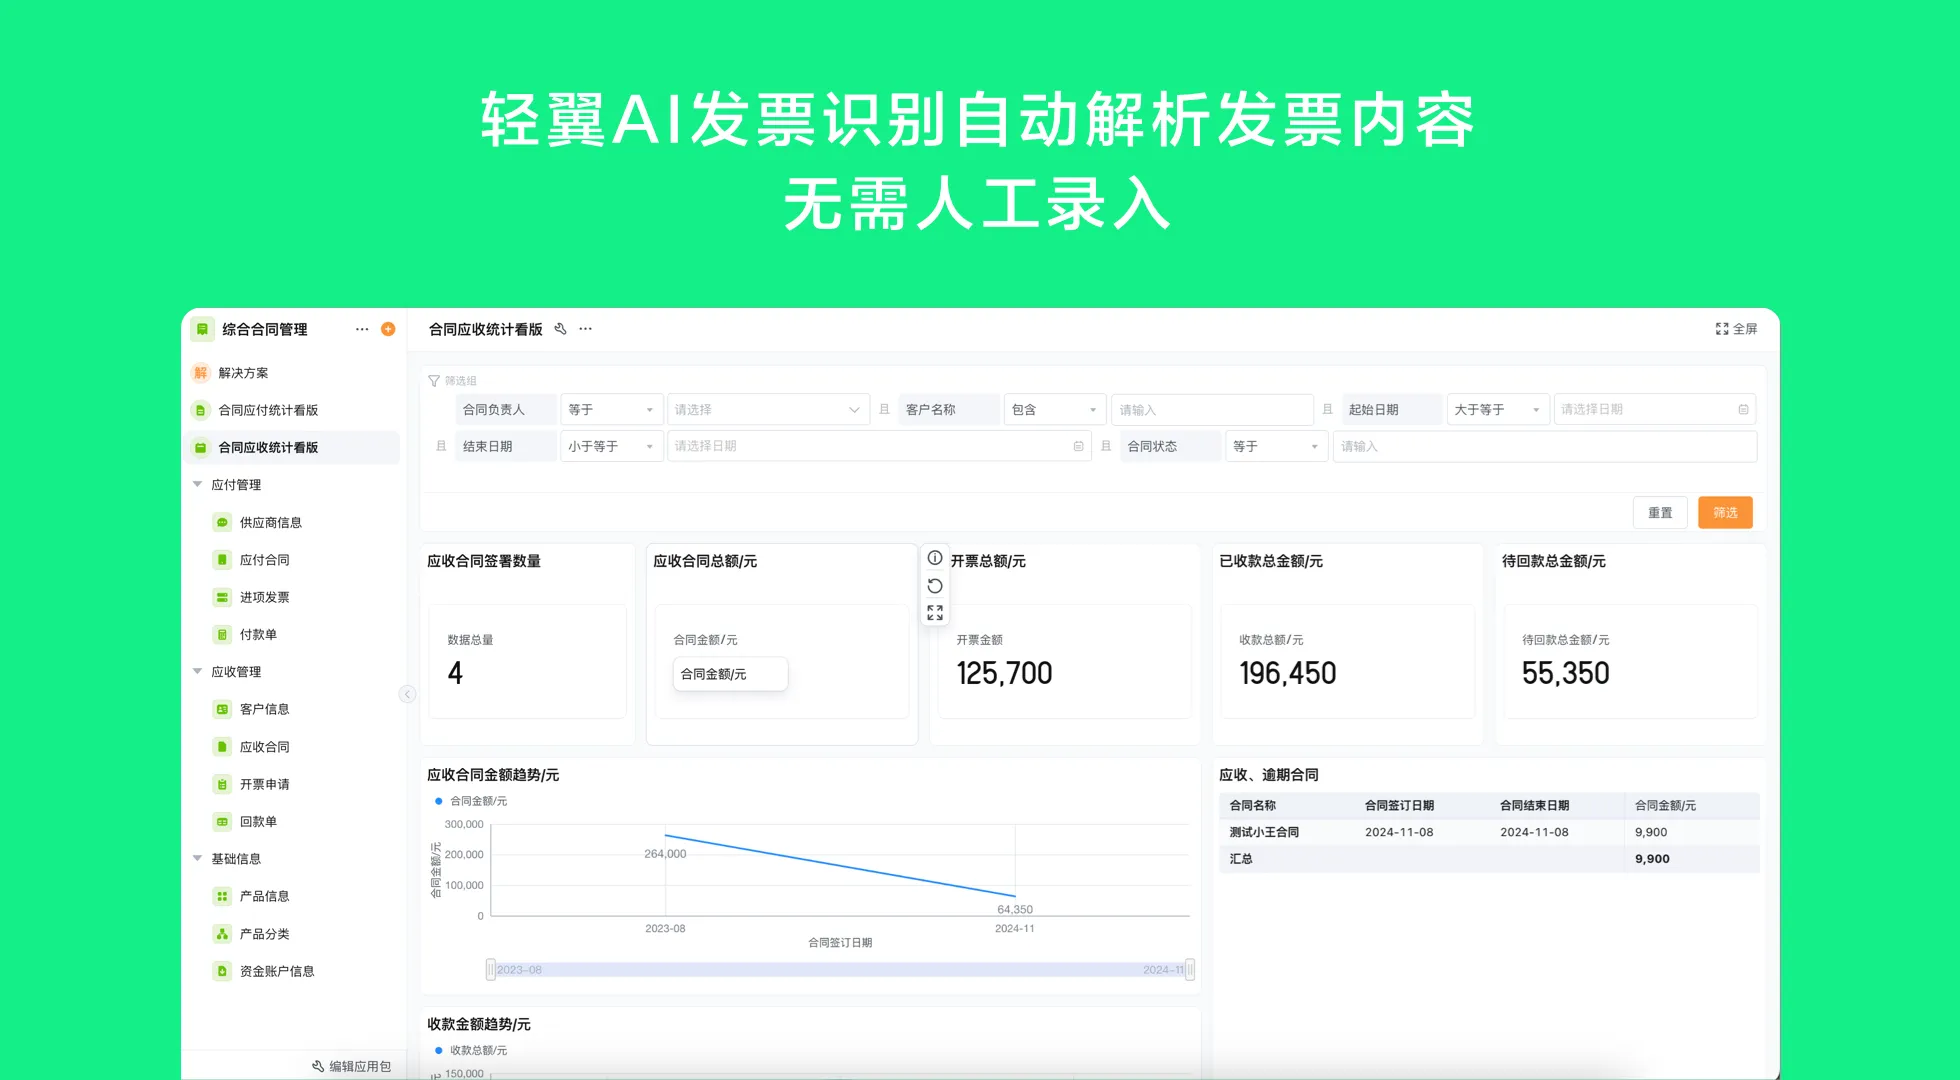Collapse the left navigation panel with the arrow

pos(407,693)
